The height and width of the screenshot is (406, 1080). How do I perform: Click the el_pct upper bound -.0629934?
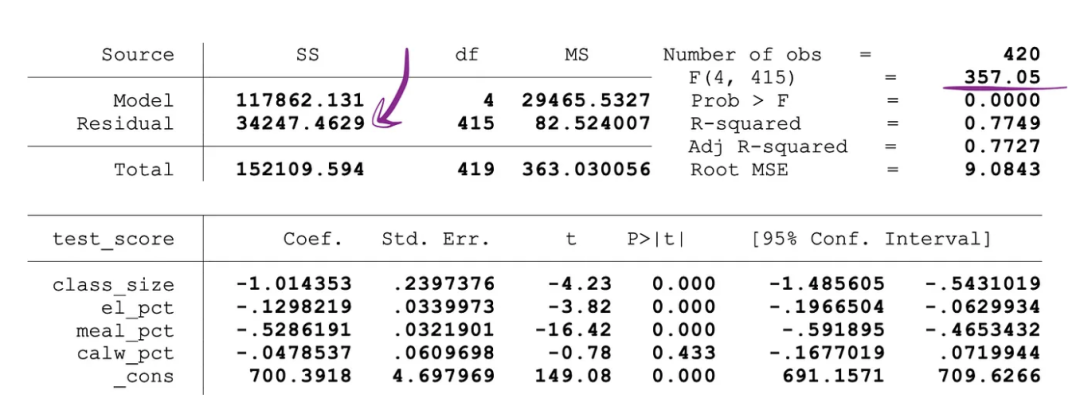[982, 307]
